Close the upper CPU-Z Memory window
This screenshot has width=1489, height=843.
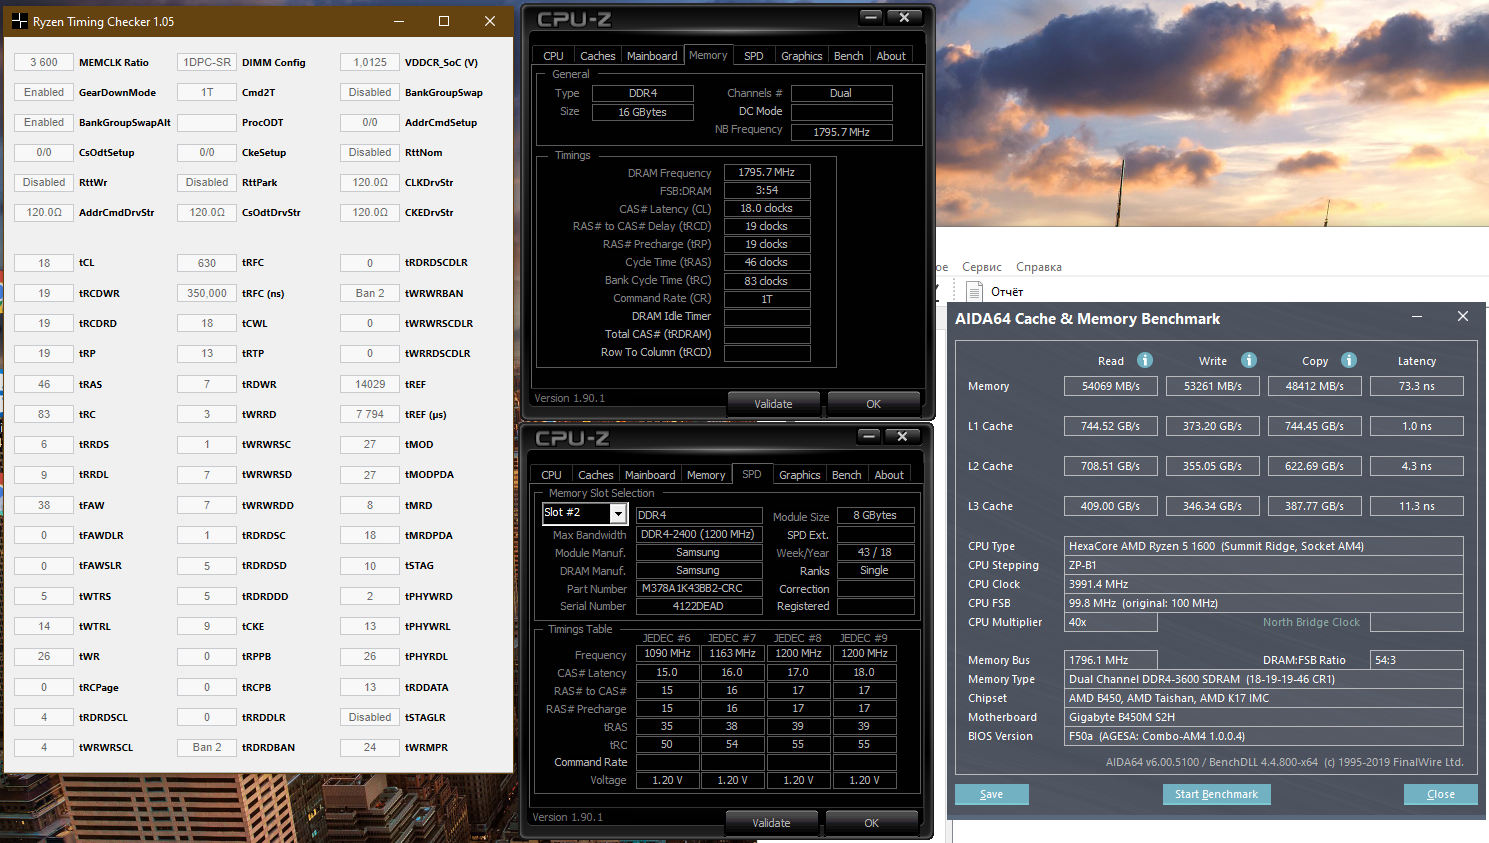[x=904, y=17]
